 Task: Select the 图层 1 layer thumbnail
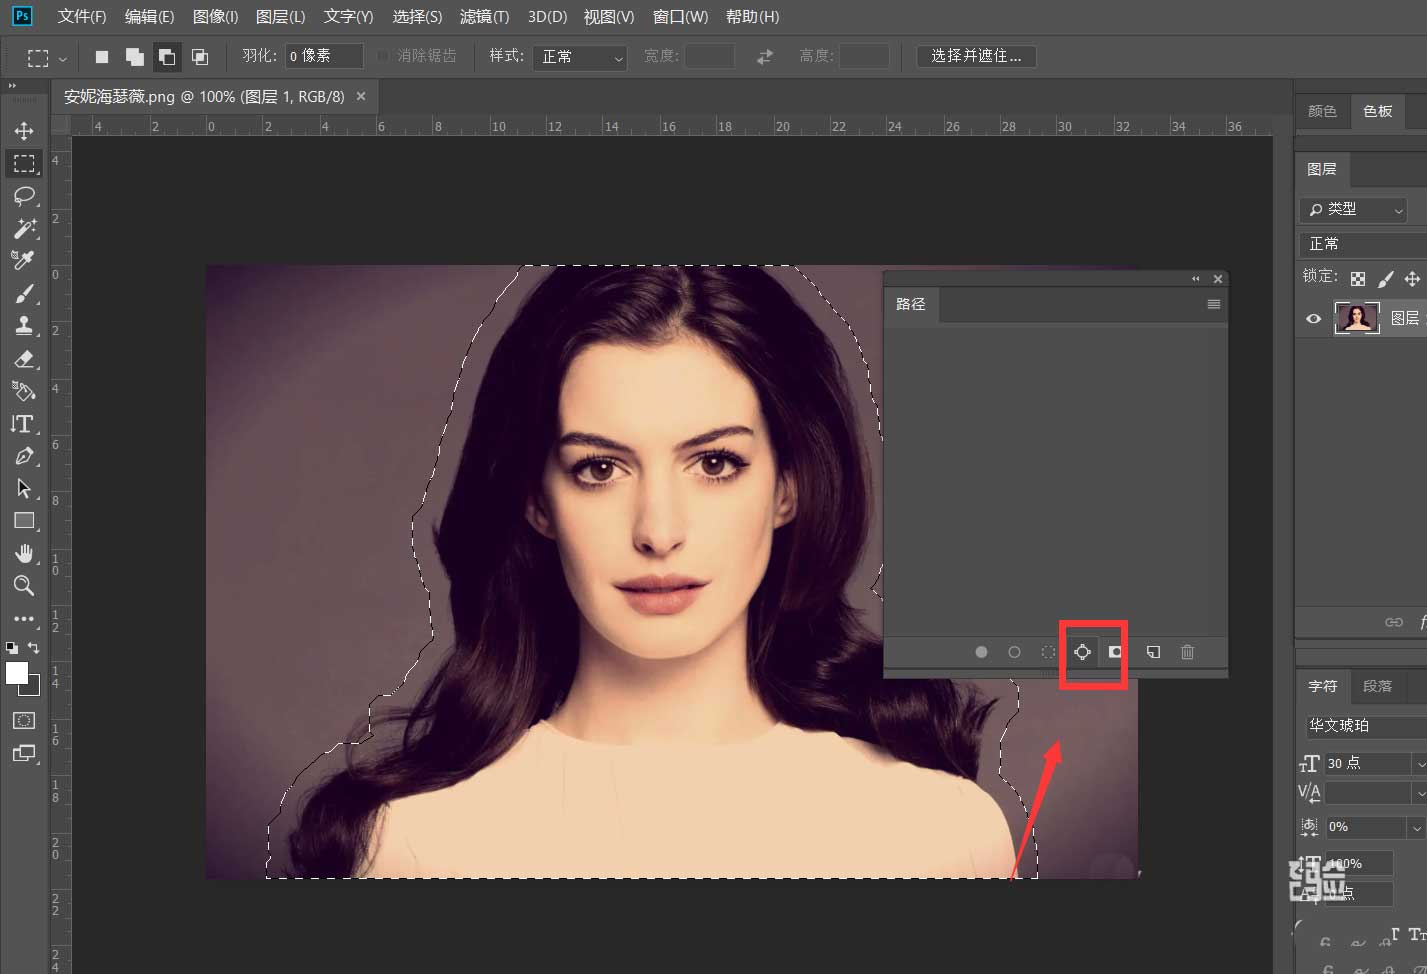[1357, 318]
